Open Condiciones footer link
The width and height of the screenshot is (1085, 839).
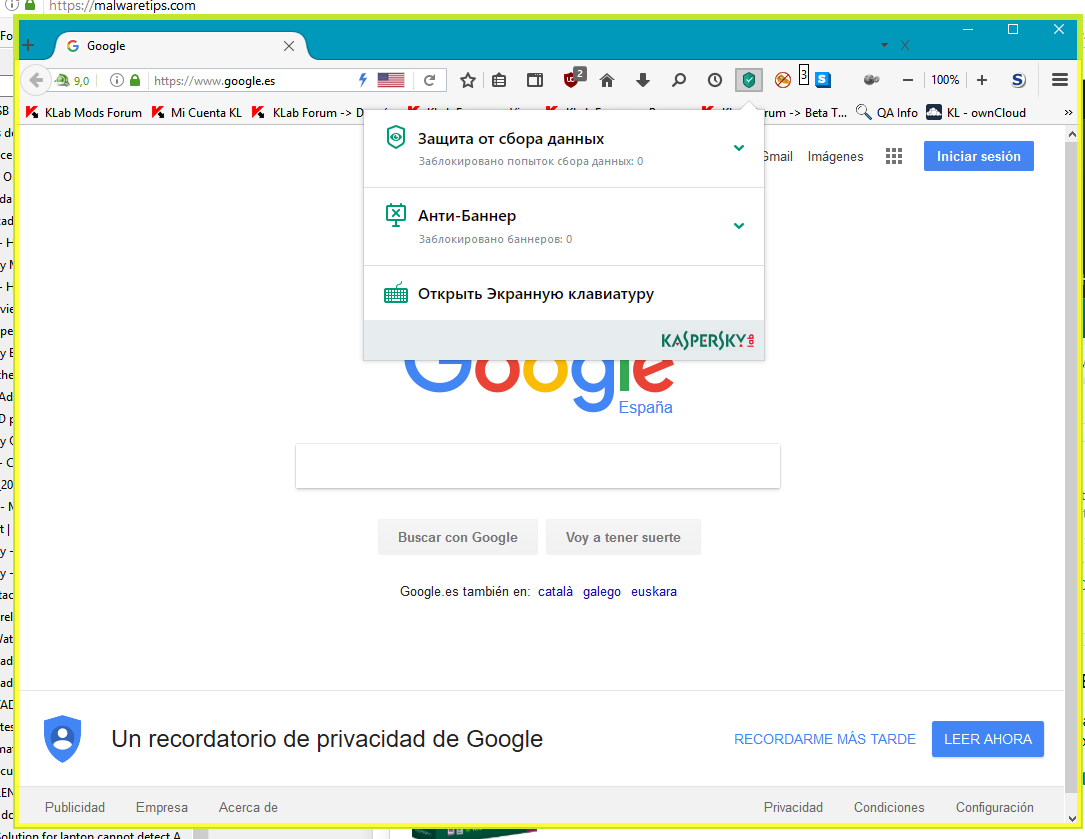click(889, 807)
